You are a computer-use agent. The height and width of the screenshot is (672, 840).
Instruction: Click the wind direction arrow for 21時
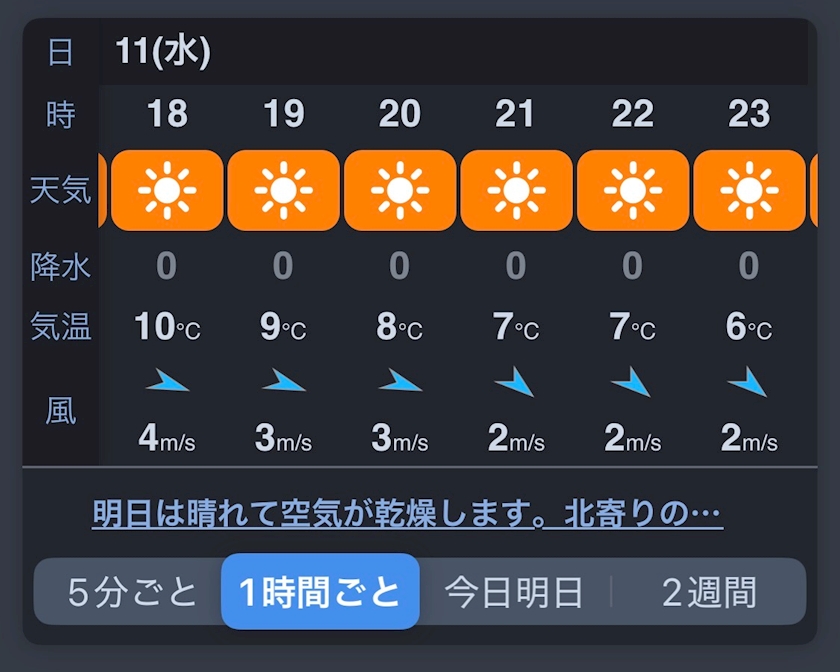tap(515, 381)
